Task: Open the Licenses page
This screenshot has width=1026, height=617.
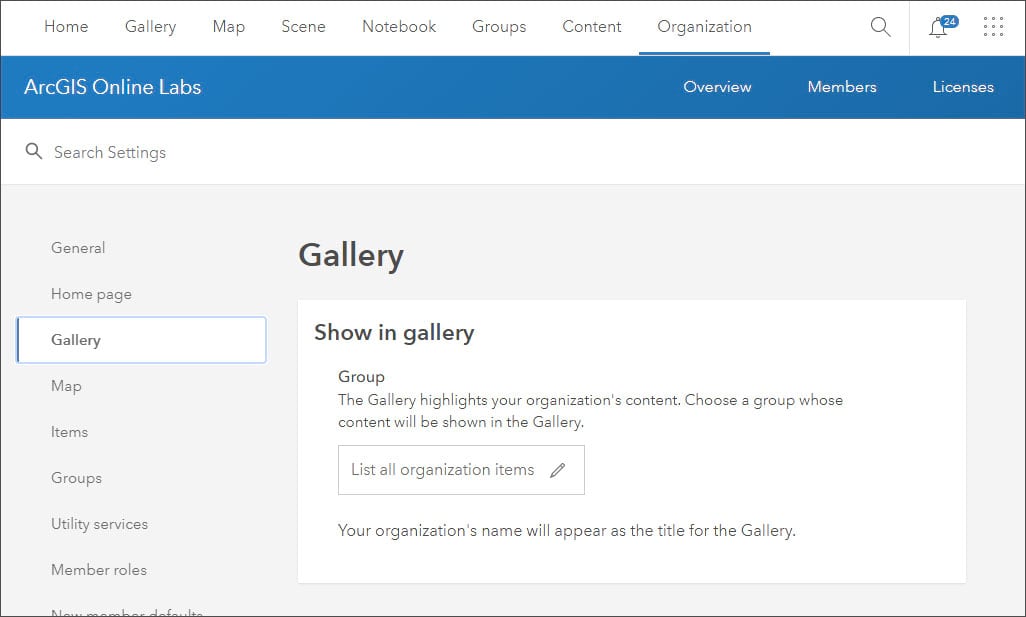Action: pos(963,87)
